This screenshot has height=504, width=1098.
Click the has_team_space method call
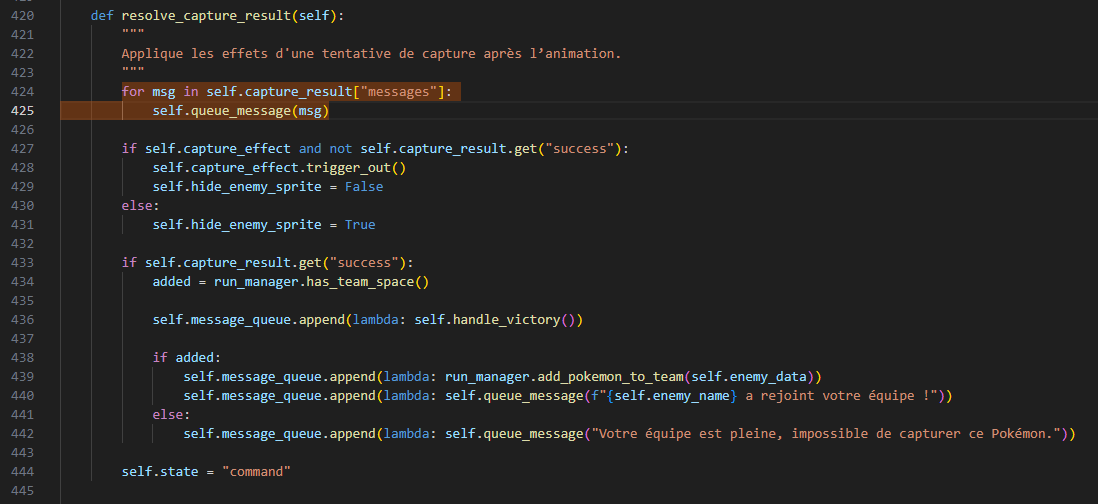point(368,282)
